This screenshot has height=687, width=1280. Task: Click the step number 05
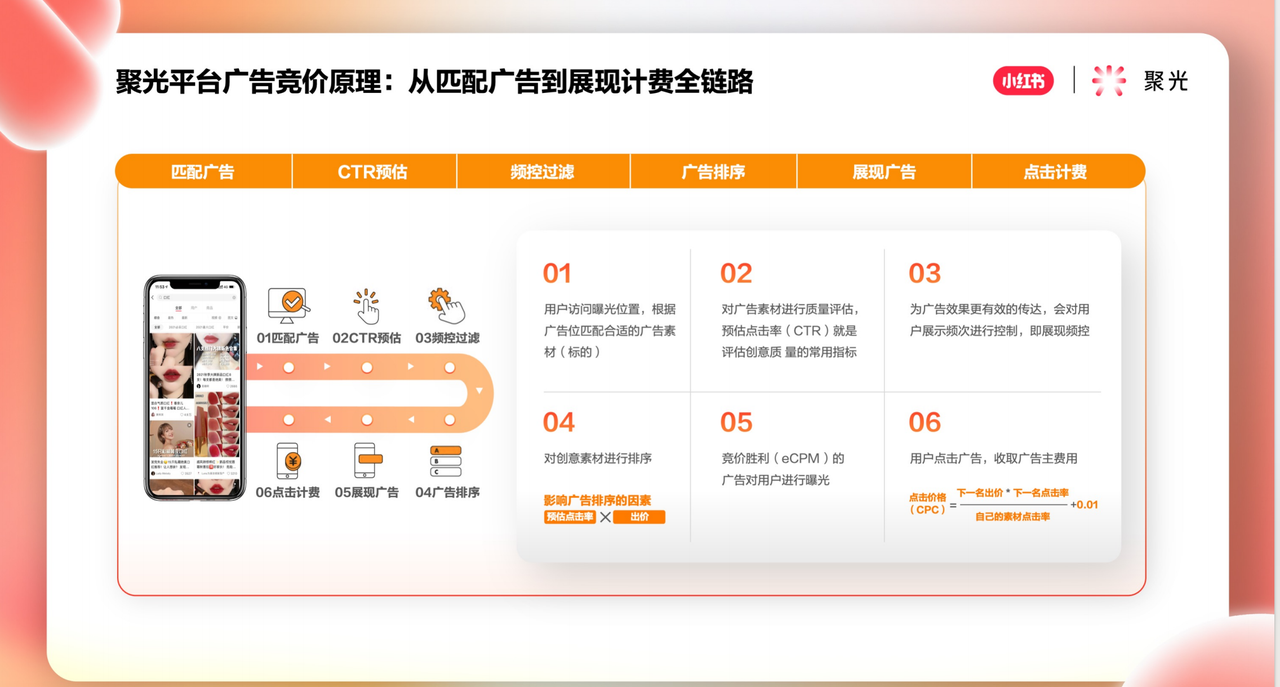coord(736,422)
